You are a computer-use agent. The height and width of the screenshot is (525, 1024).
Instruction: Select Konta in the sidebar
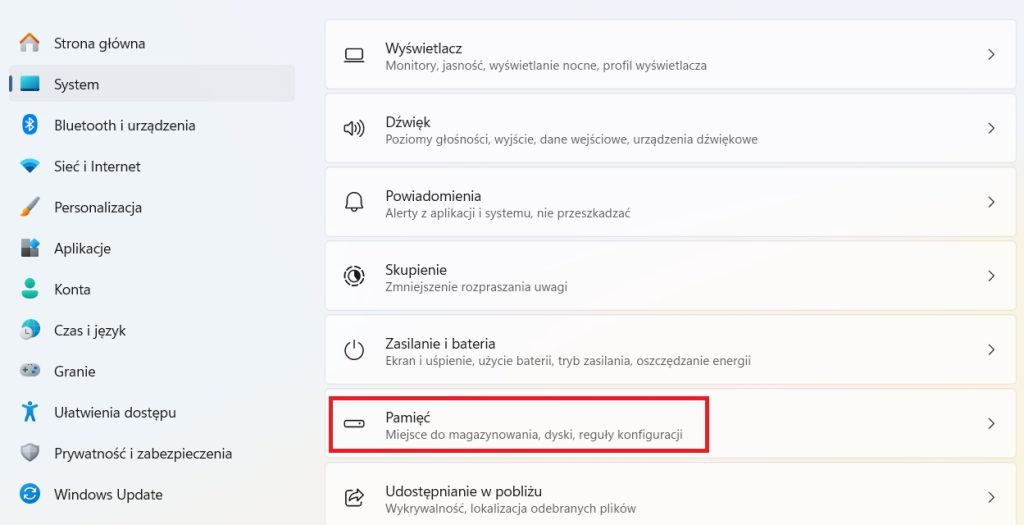[x=72, y=289]
